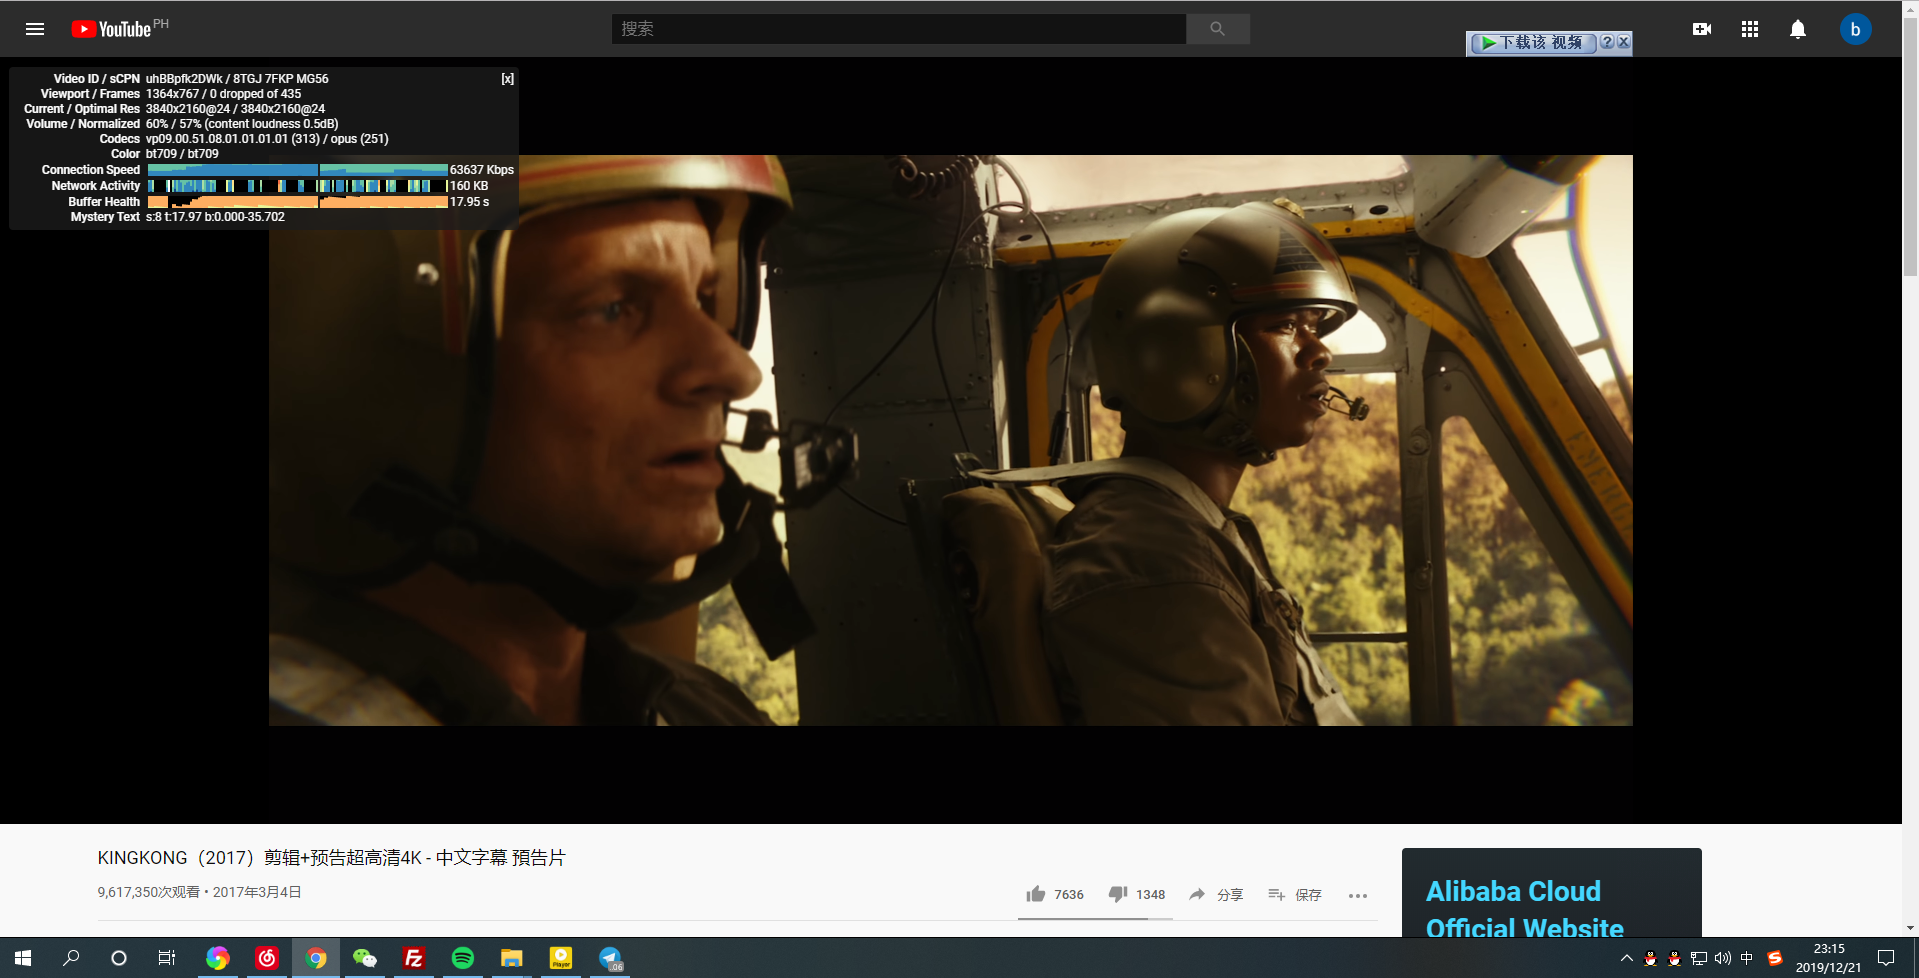Open FileZilla from the taskbar
The height and width of the screenshot is (978, 1919).
point(413,958)
